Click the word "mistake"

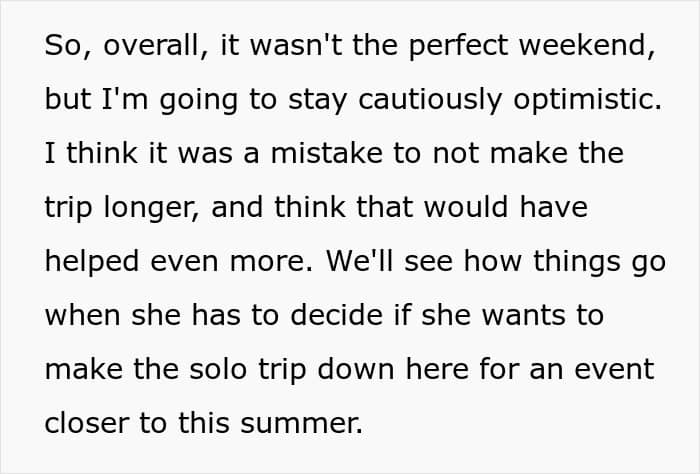pos(326,153)
